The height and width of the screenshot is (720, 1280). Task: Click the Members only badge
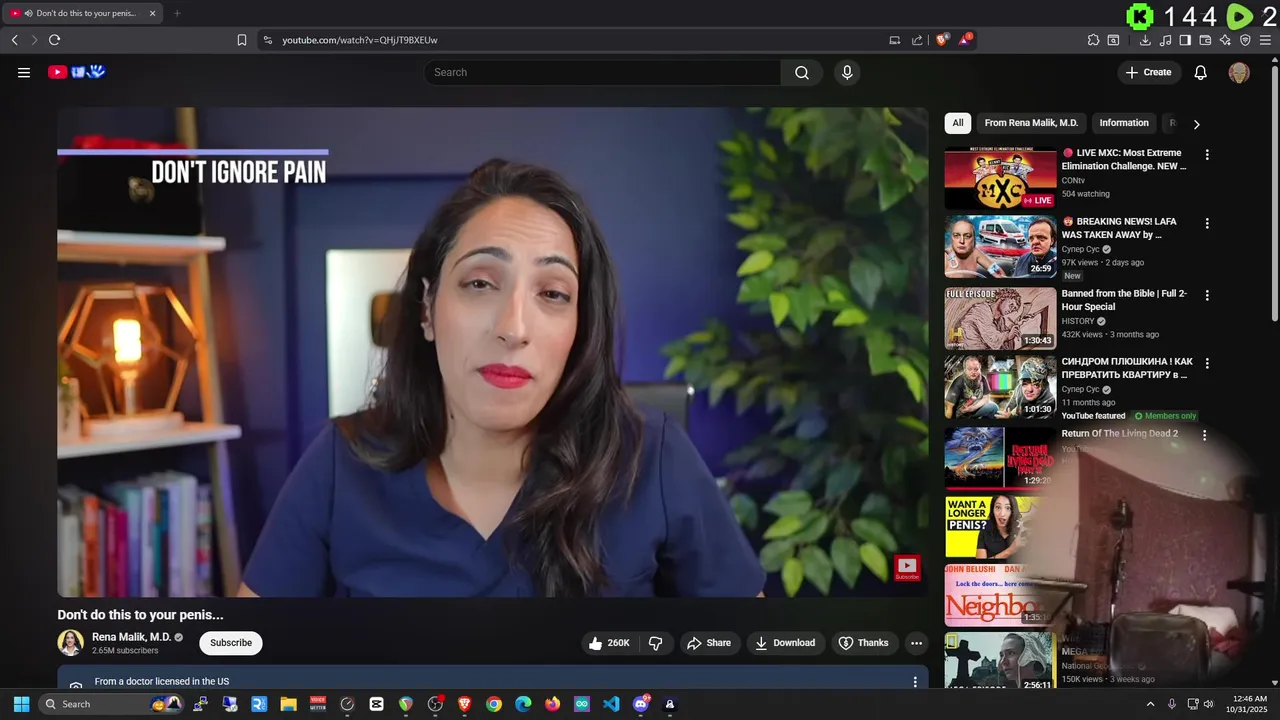click(x=1165, y=416)
